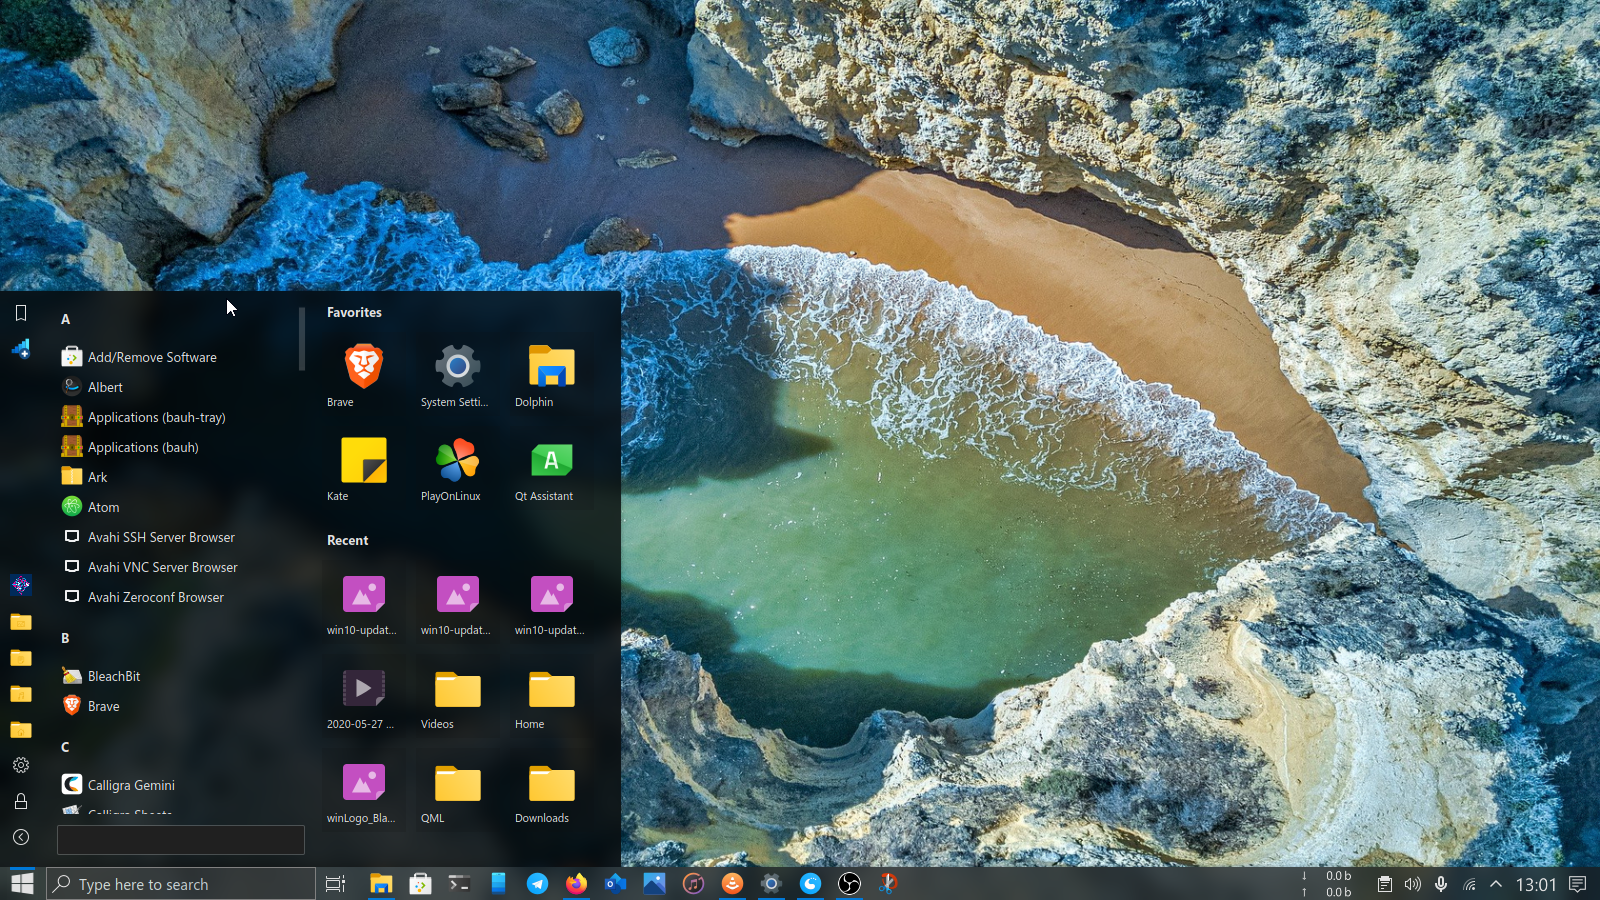Toggle the microphone in system tray
Screen dimensions: 1600x900
coord(1441,884)
